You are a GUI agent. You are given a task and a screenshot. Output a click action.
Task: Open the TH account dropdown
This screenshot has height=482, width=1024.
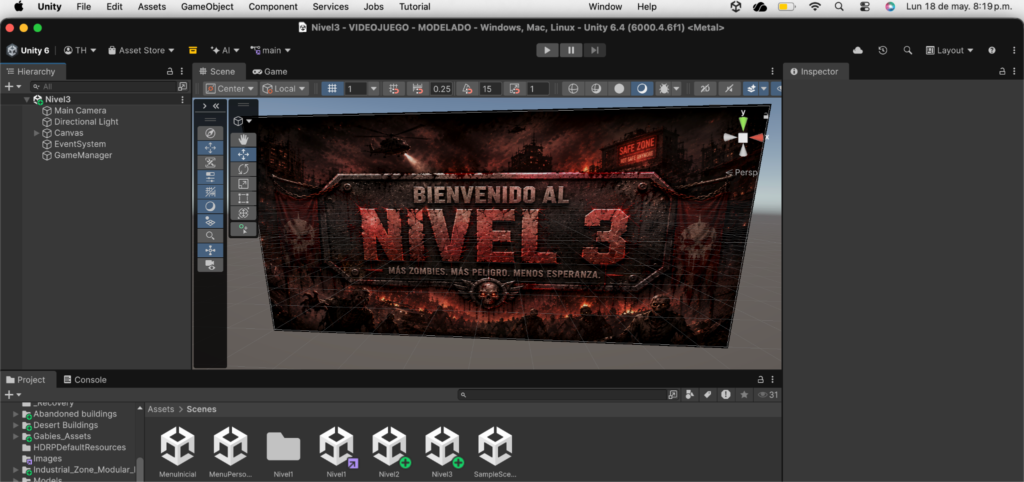pyautogui.click(x=80, y=50)
